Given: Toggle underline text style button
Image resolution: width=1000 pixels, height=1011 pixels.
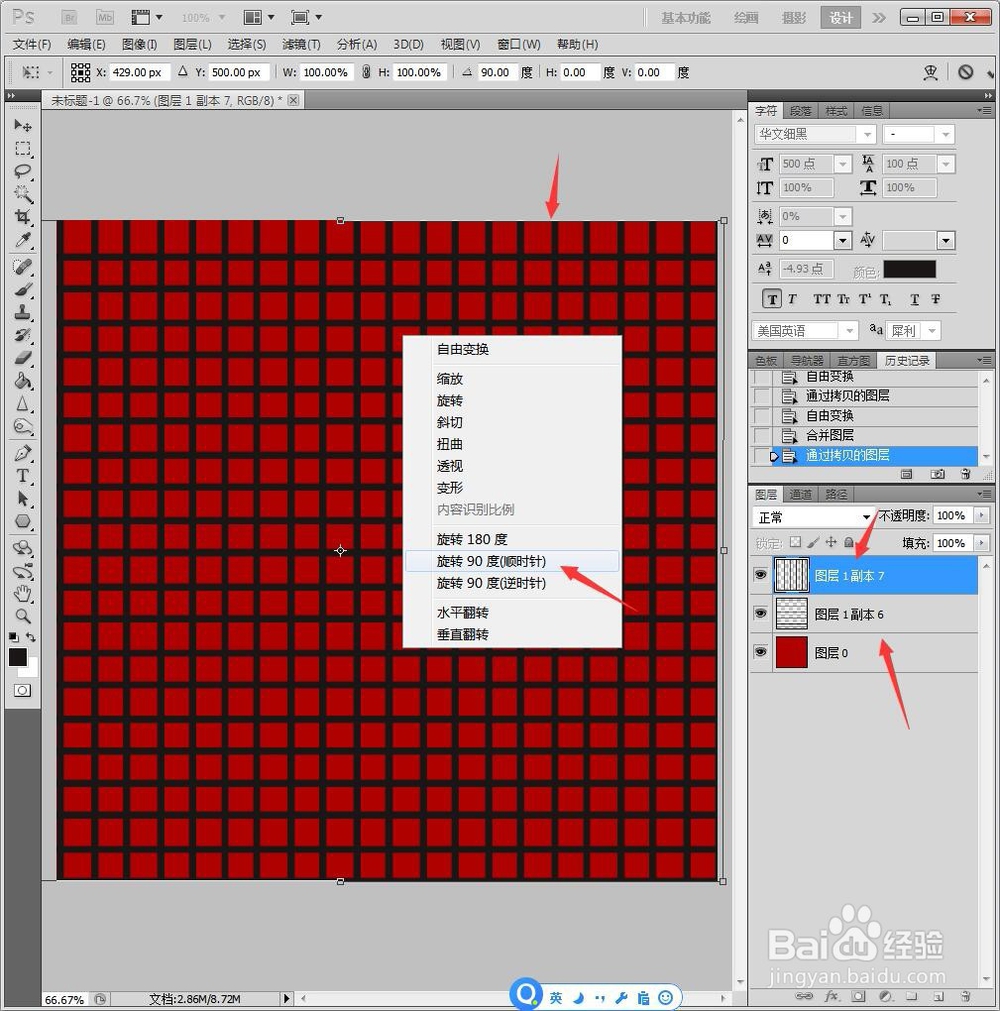Looking at the screenshot, I should [914, 299].
